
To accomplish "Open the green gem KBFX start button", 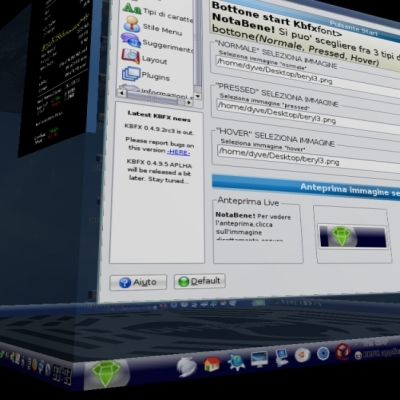I will [106, 373].
